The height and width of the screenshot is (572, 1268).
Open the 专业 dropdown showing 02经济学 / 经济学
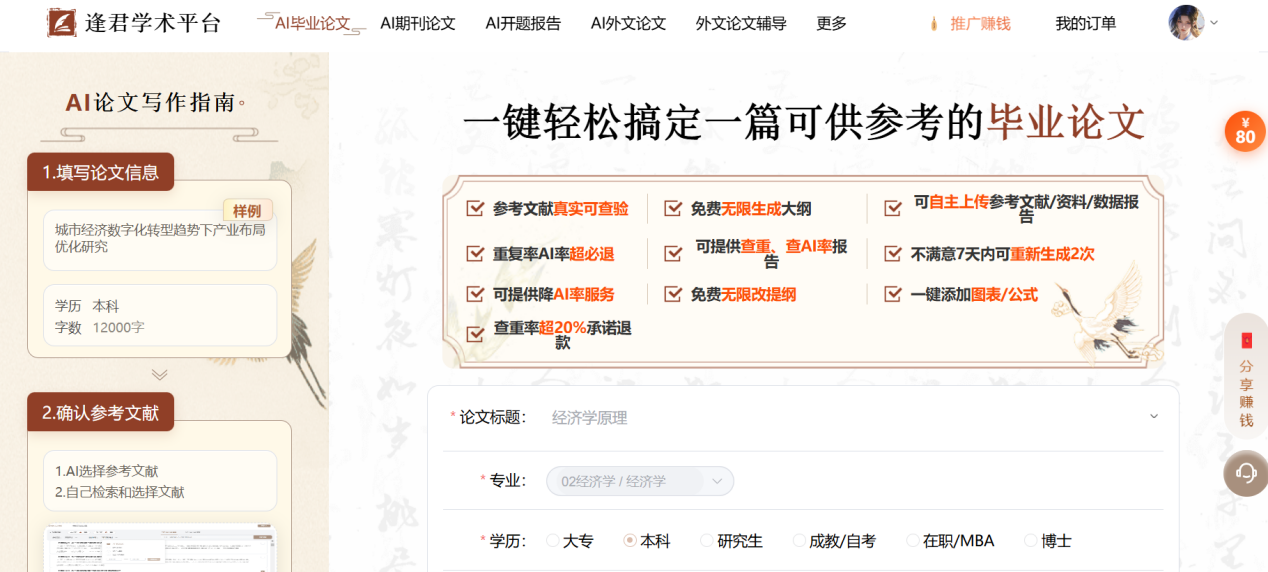[x=640, y=481]
